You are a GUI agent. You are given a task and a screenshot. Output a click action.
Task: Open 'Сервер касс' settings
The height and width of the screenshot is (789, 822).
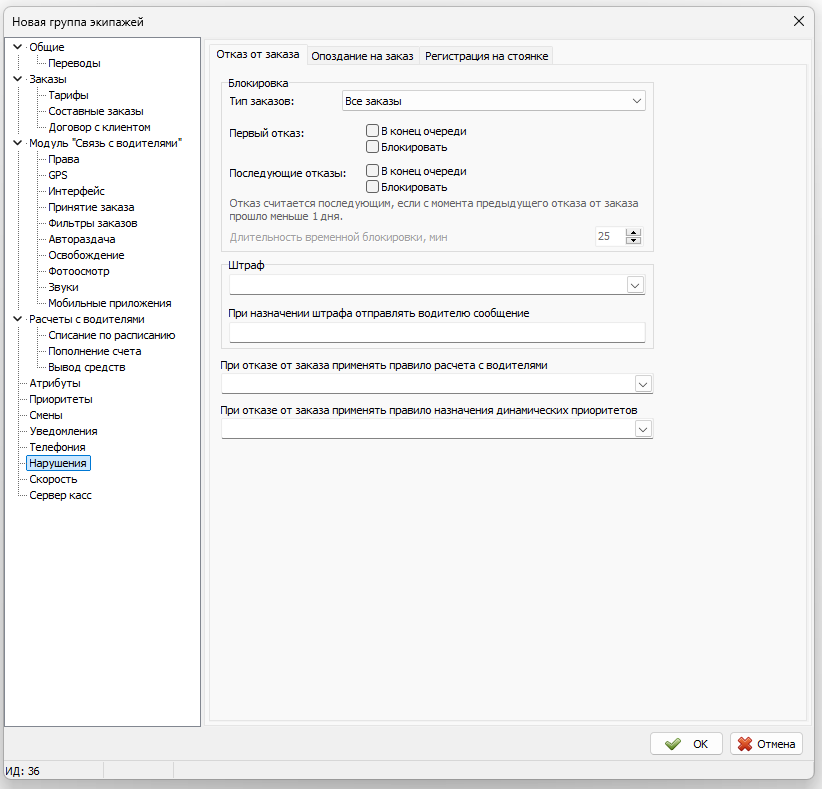point(60,495)
